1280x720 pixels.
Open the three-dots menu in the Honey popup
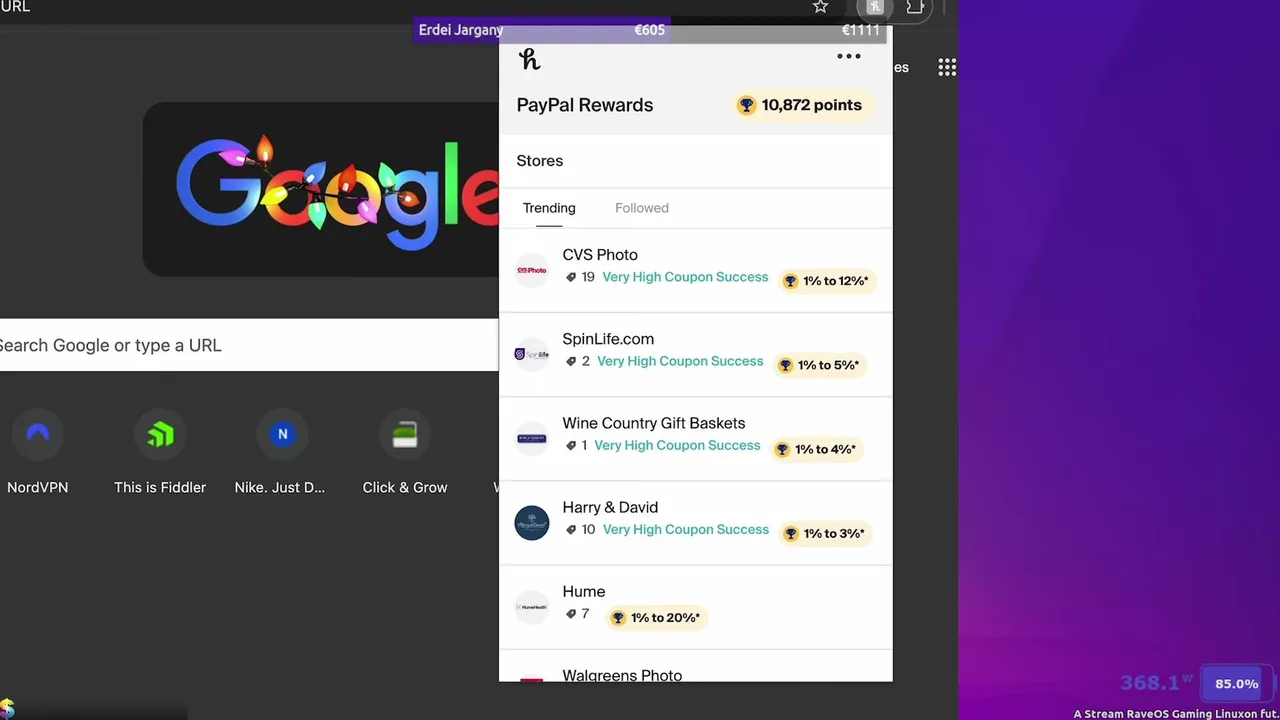[848, 57]
